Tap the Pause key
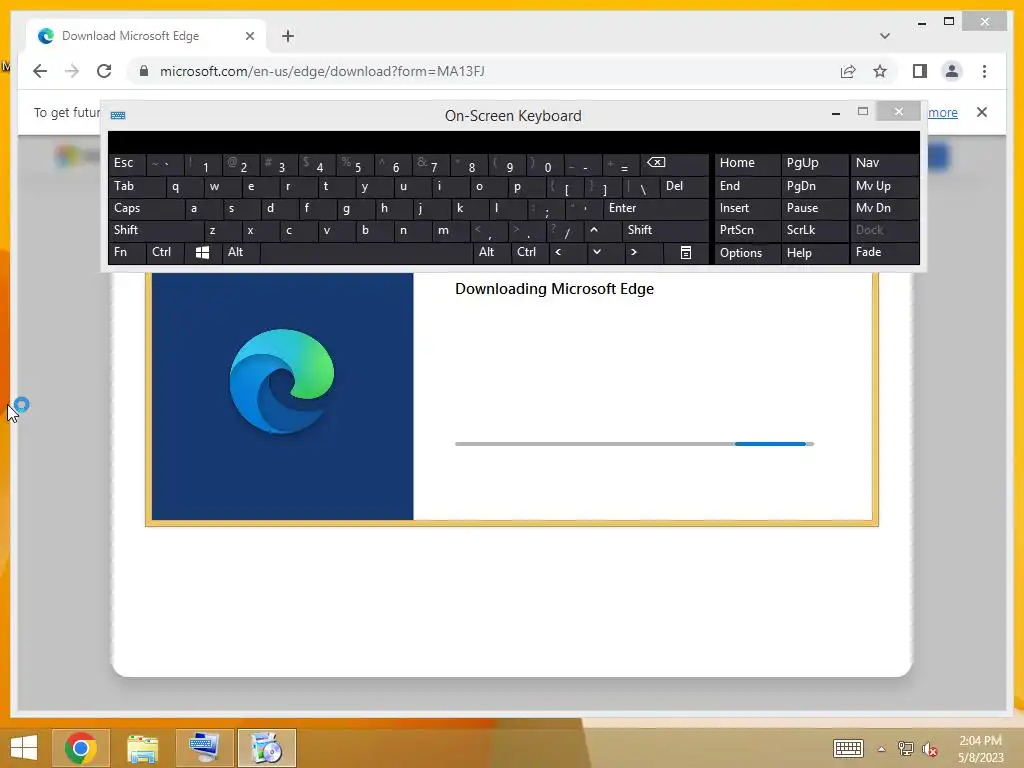Image resolution: width=1024 pixels, height=768 pixels. 813,208
